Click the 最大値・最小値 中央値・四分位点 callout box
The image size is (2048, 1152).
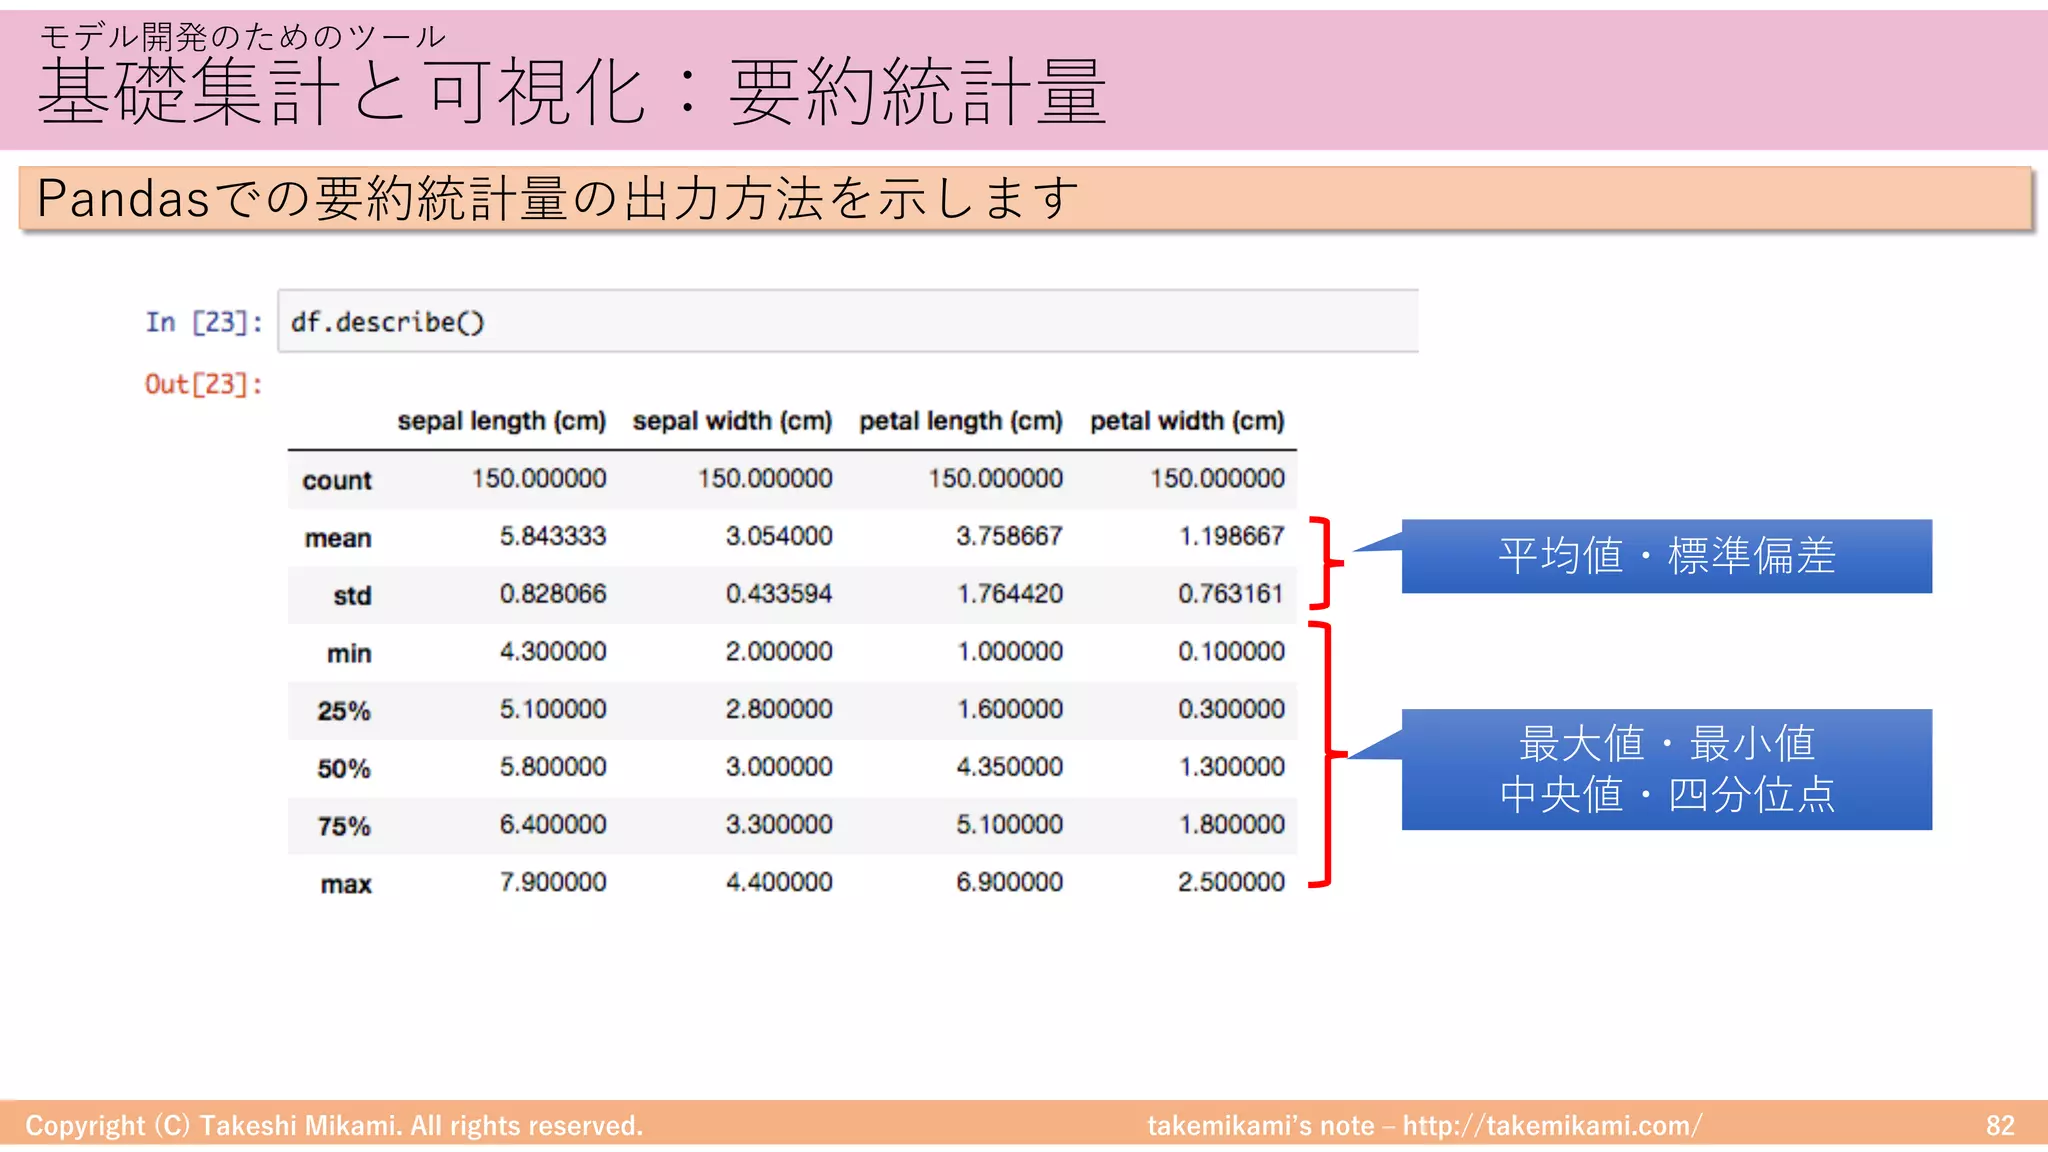(1666, 769)
